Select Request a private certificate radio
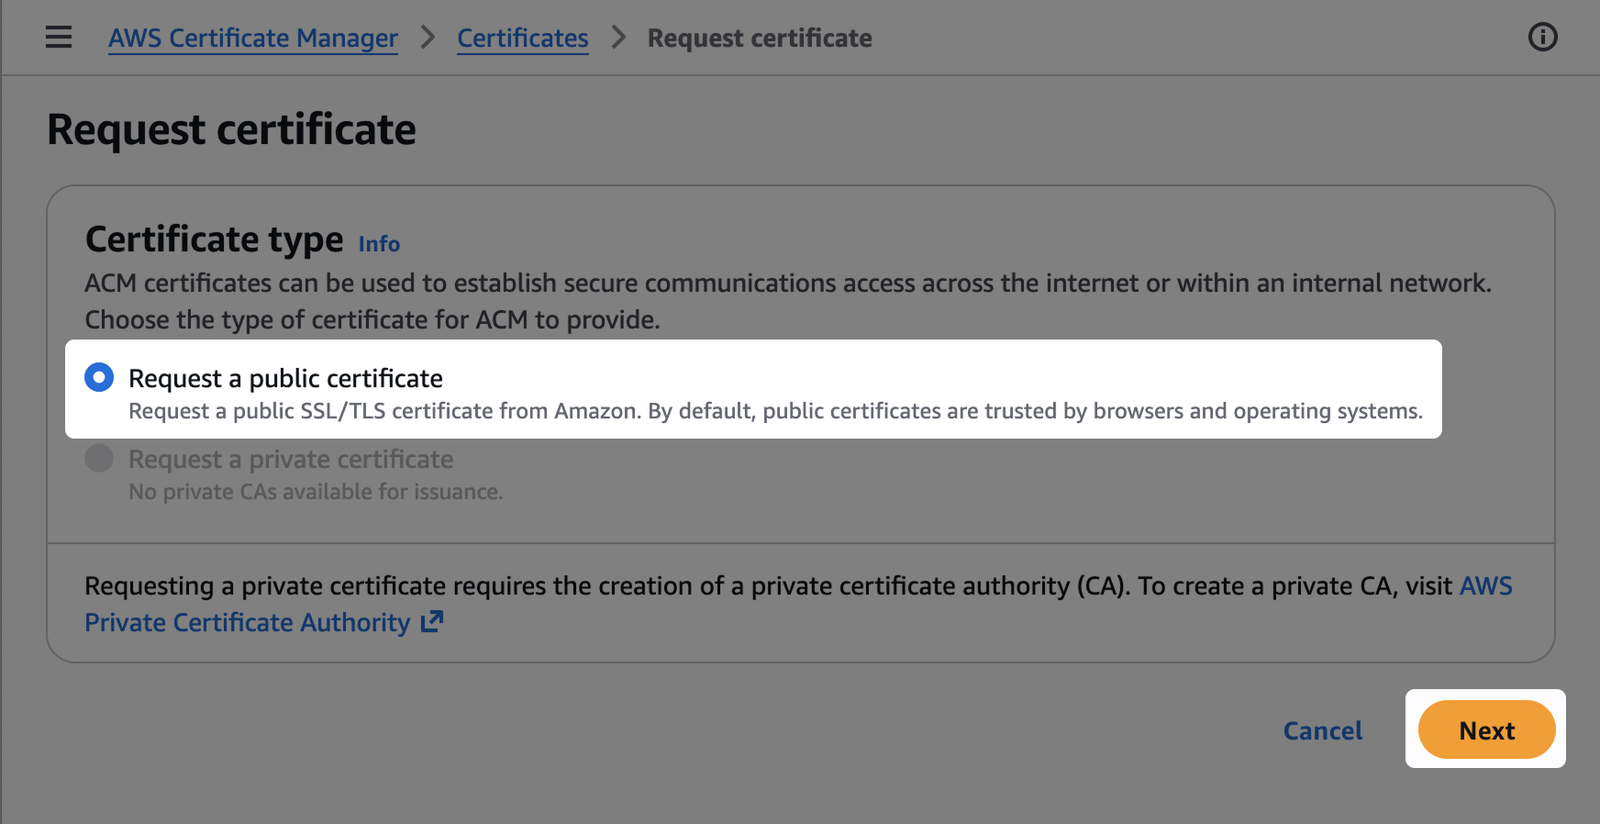The width and height of the screenshot is (1600, 824). tap(99, 458)
